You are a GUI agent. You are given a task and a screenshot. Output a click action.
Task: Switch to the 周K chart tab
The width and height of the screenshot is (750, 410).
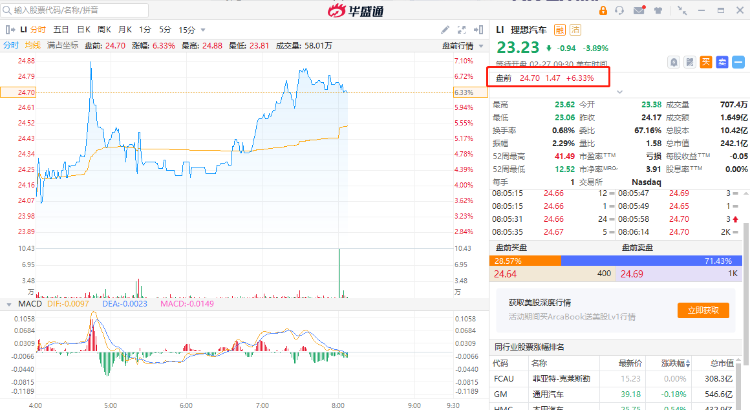click(104, 30)
